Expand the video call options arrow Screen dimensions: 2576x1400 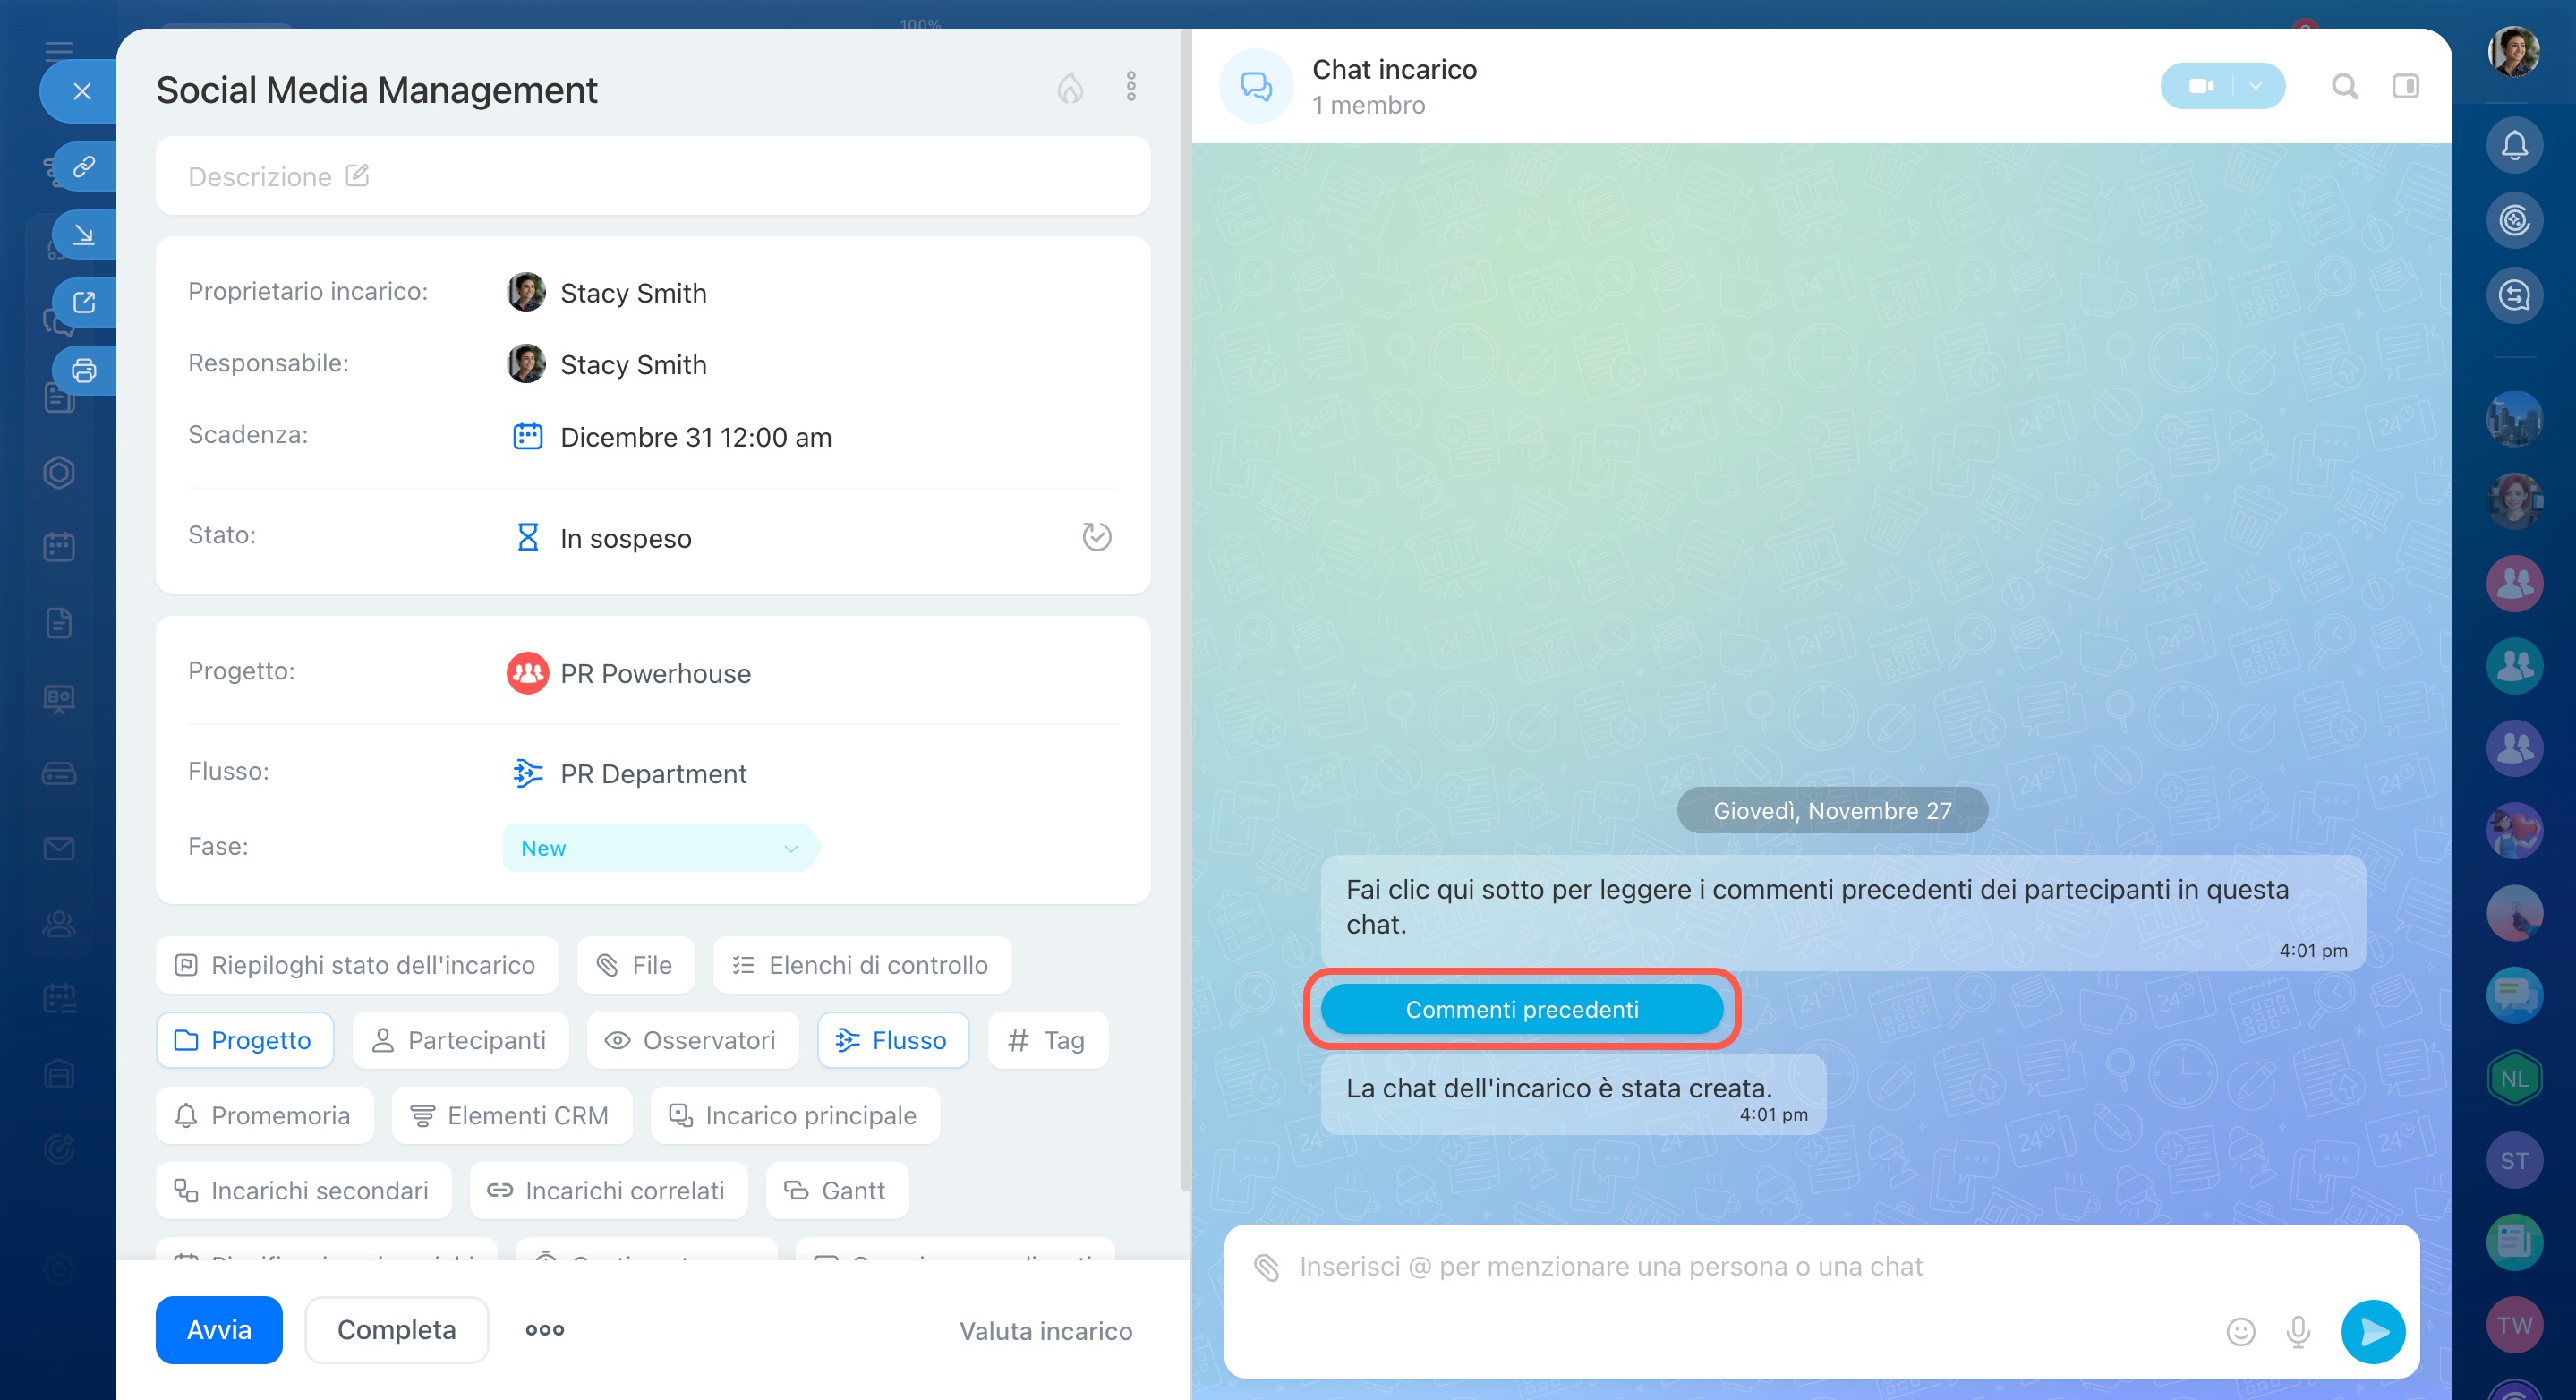click(2255, 87)
